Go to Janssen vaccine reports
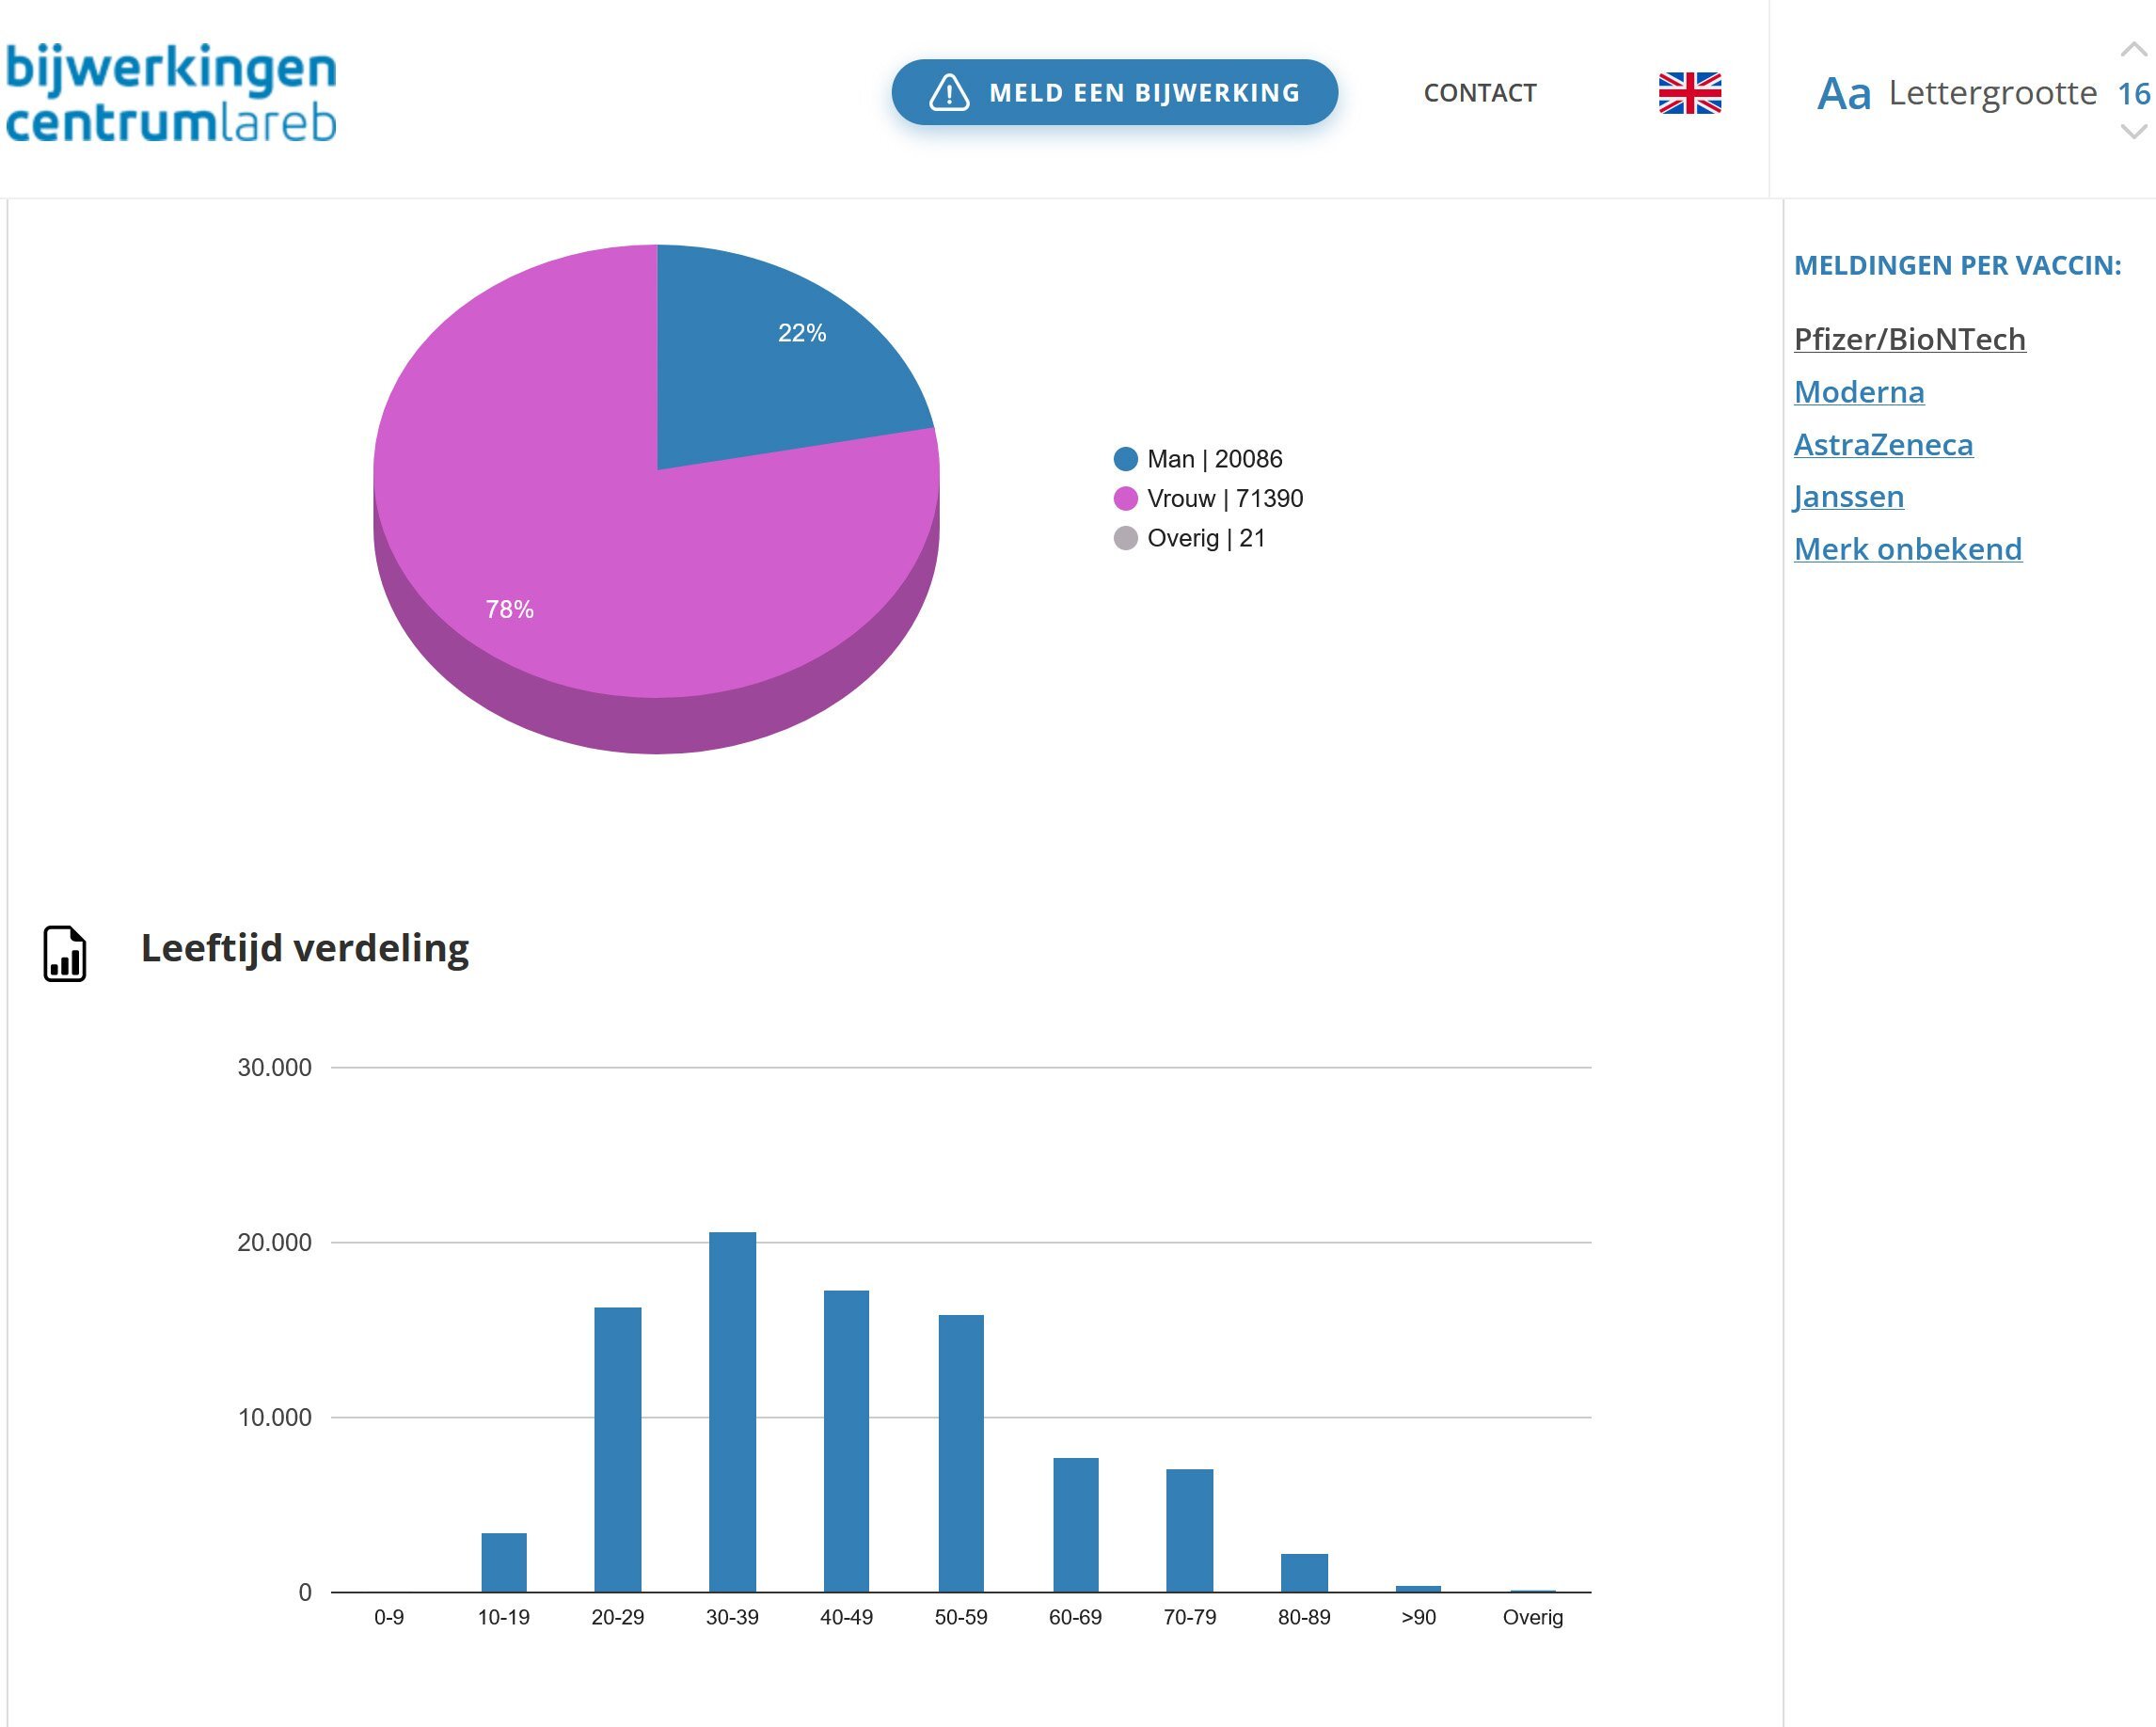Viewport: 2156px width, 1727px height. pyautogui.click(x=1848, y=497)
